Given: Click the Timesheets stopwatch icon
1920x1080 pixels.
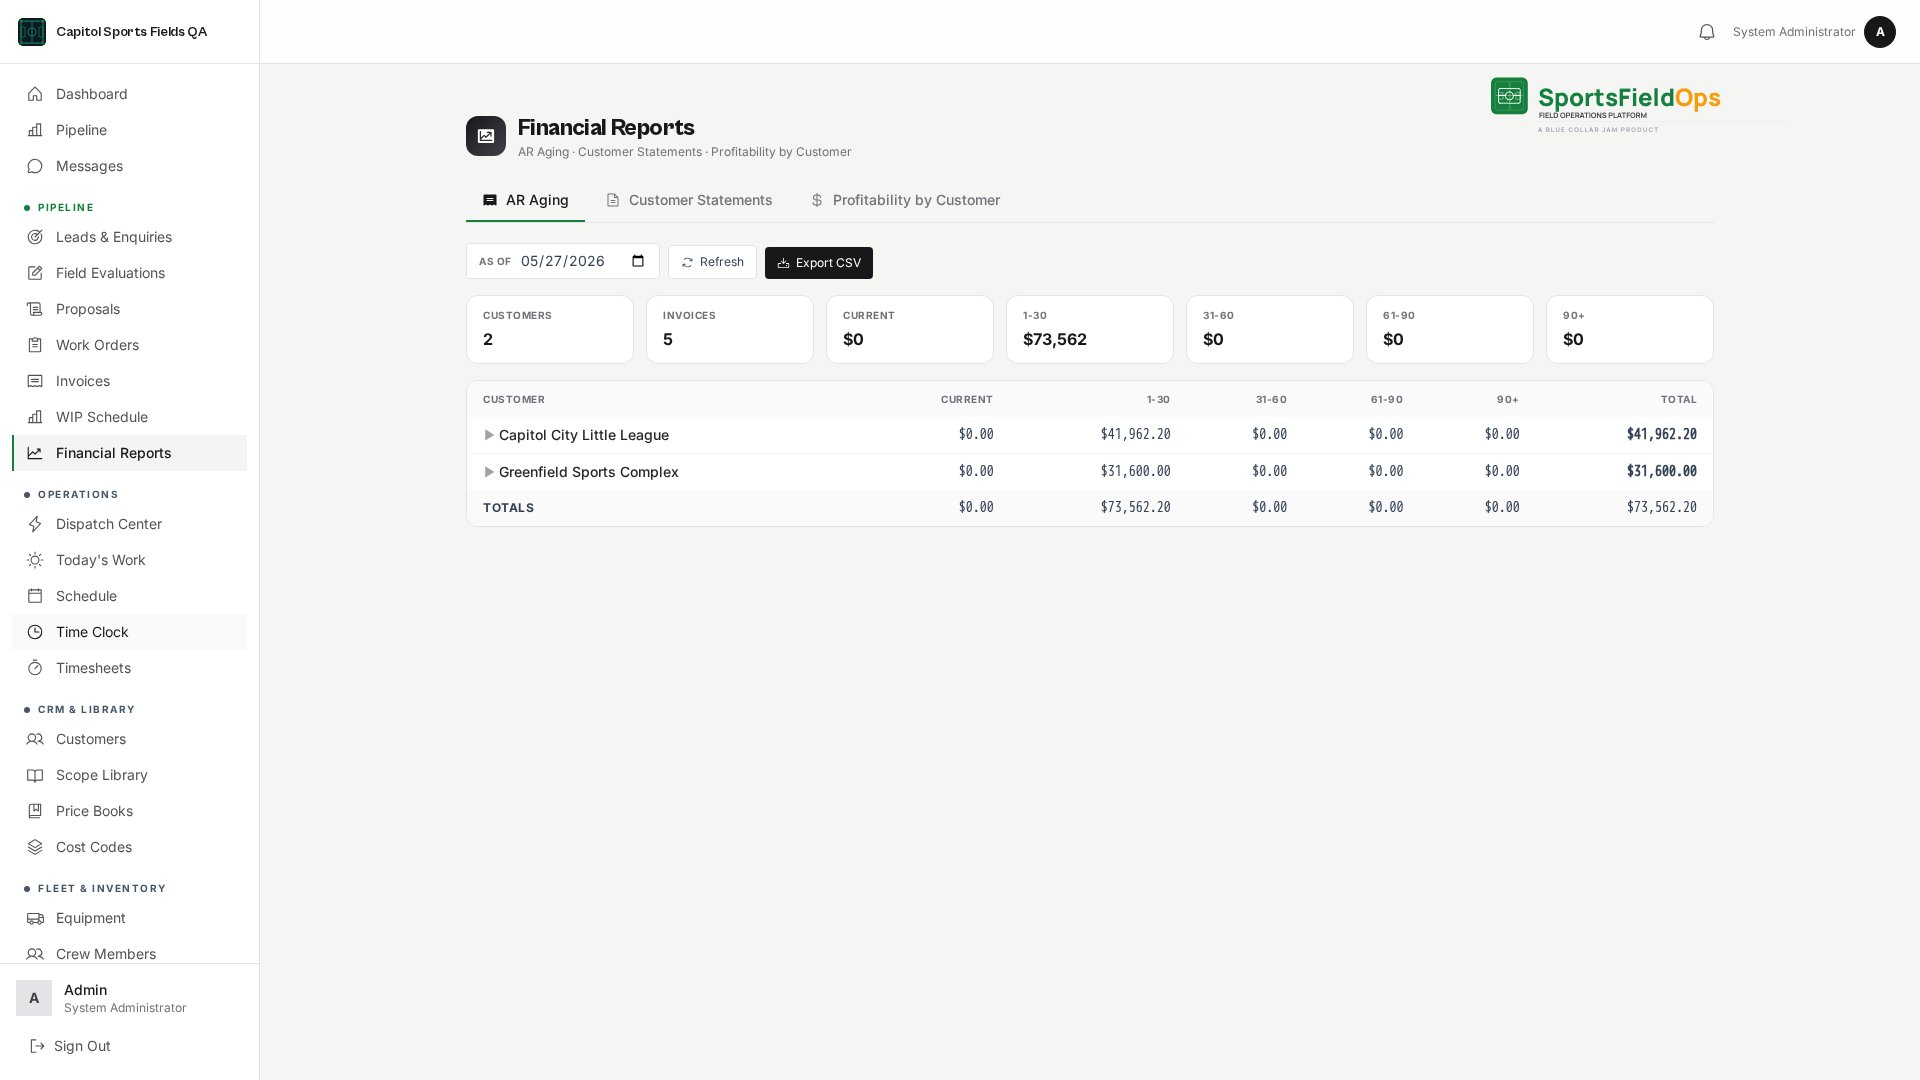Looking at the screenshot, I should 35,668.
